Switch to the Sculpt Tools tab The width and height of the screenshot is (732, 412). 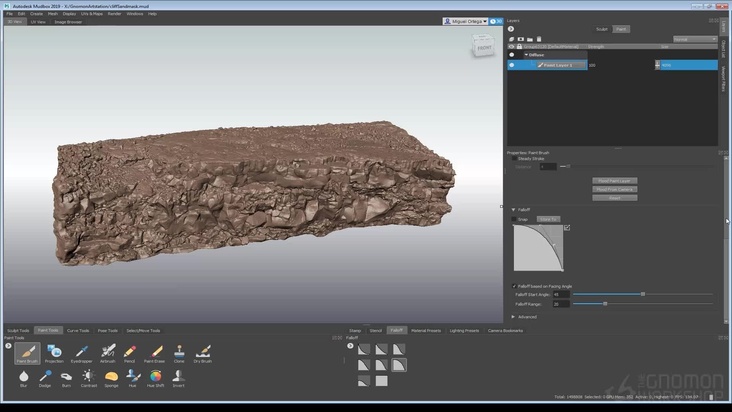pyautogui.click(x=18, y=330)
